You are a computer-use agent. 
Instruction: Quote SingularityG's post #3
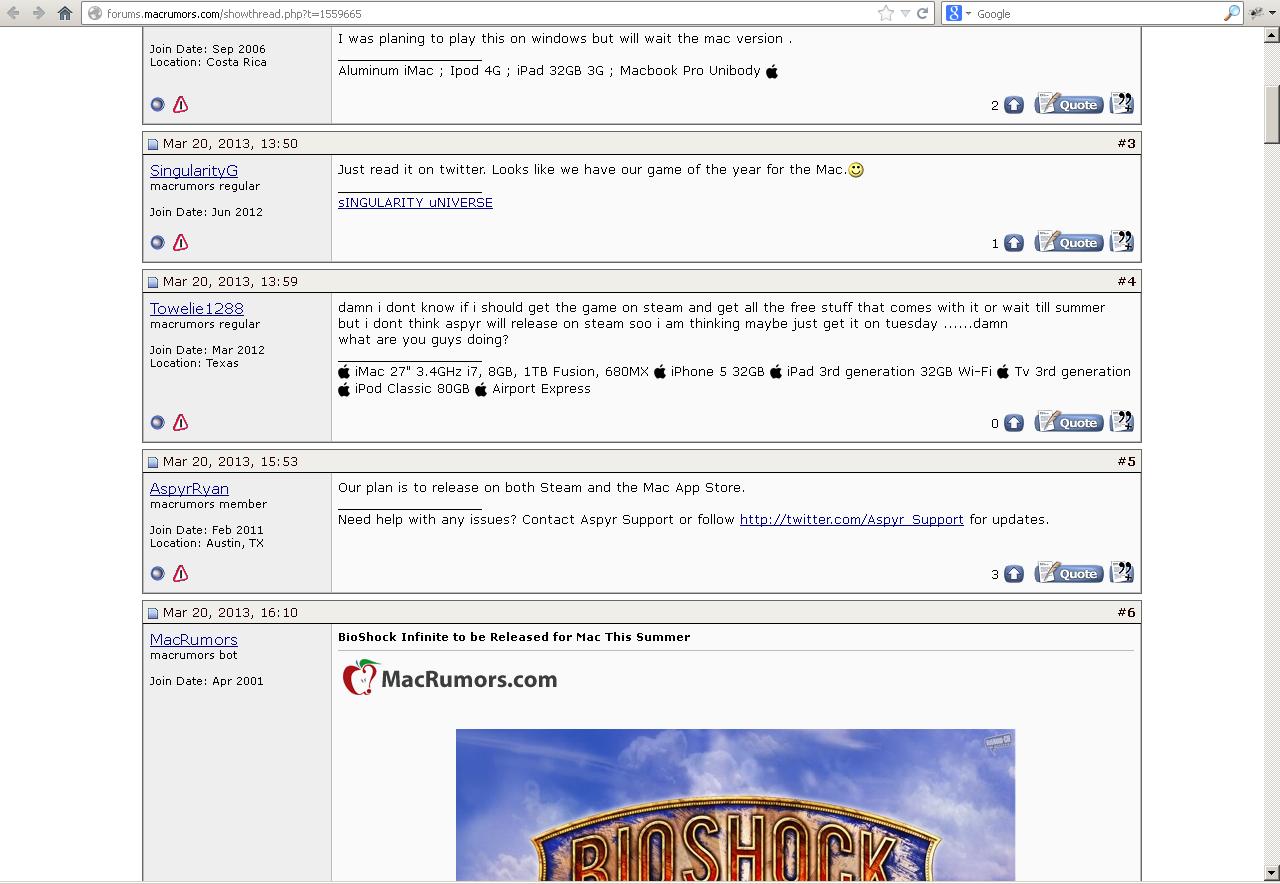(1069, 242)
